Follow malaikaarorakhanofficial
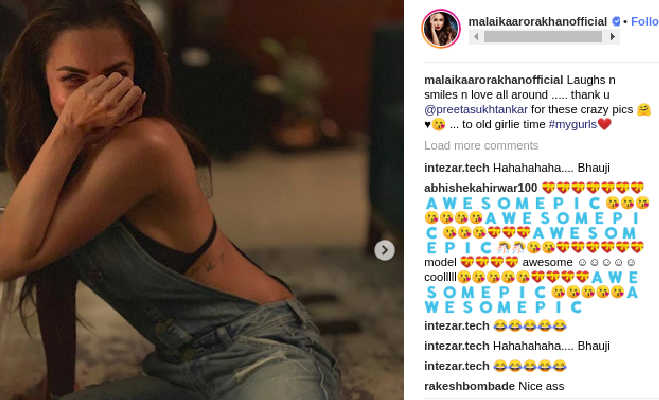Image resolution: width=659 pixels, height=400 pixels. (645, 21)
